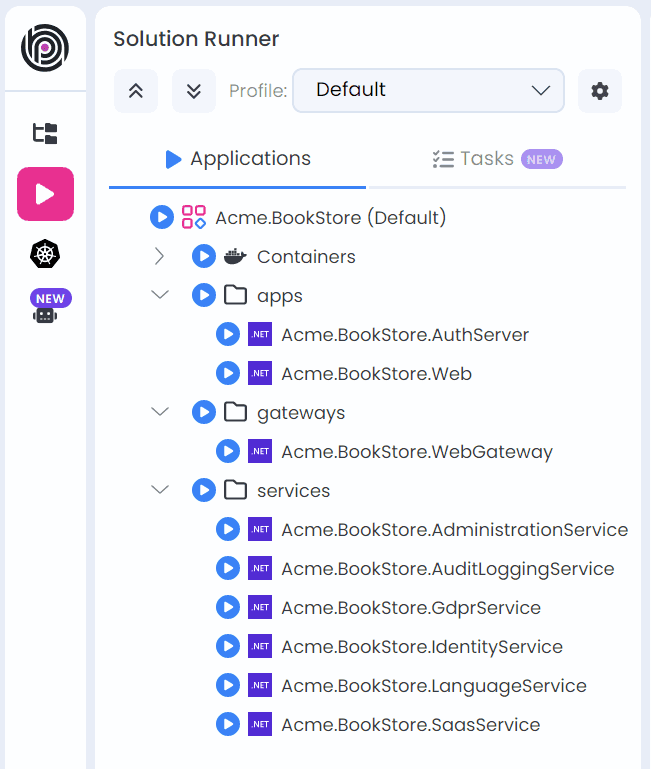Collapse the services folder
The width and height of the screenshot is (651, 769).
[159, 491]
